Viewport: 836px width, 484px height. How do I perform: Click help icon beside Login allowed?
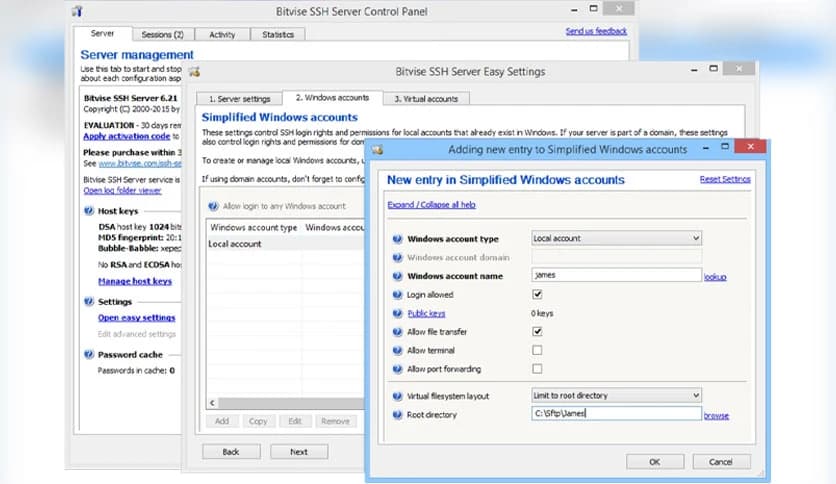point(397,295)
